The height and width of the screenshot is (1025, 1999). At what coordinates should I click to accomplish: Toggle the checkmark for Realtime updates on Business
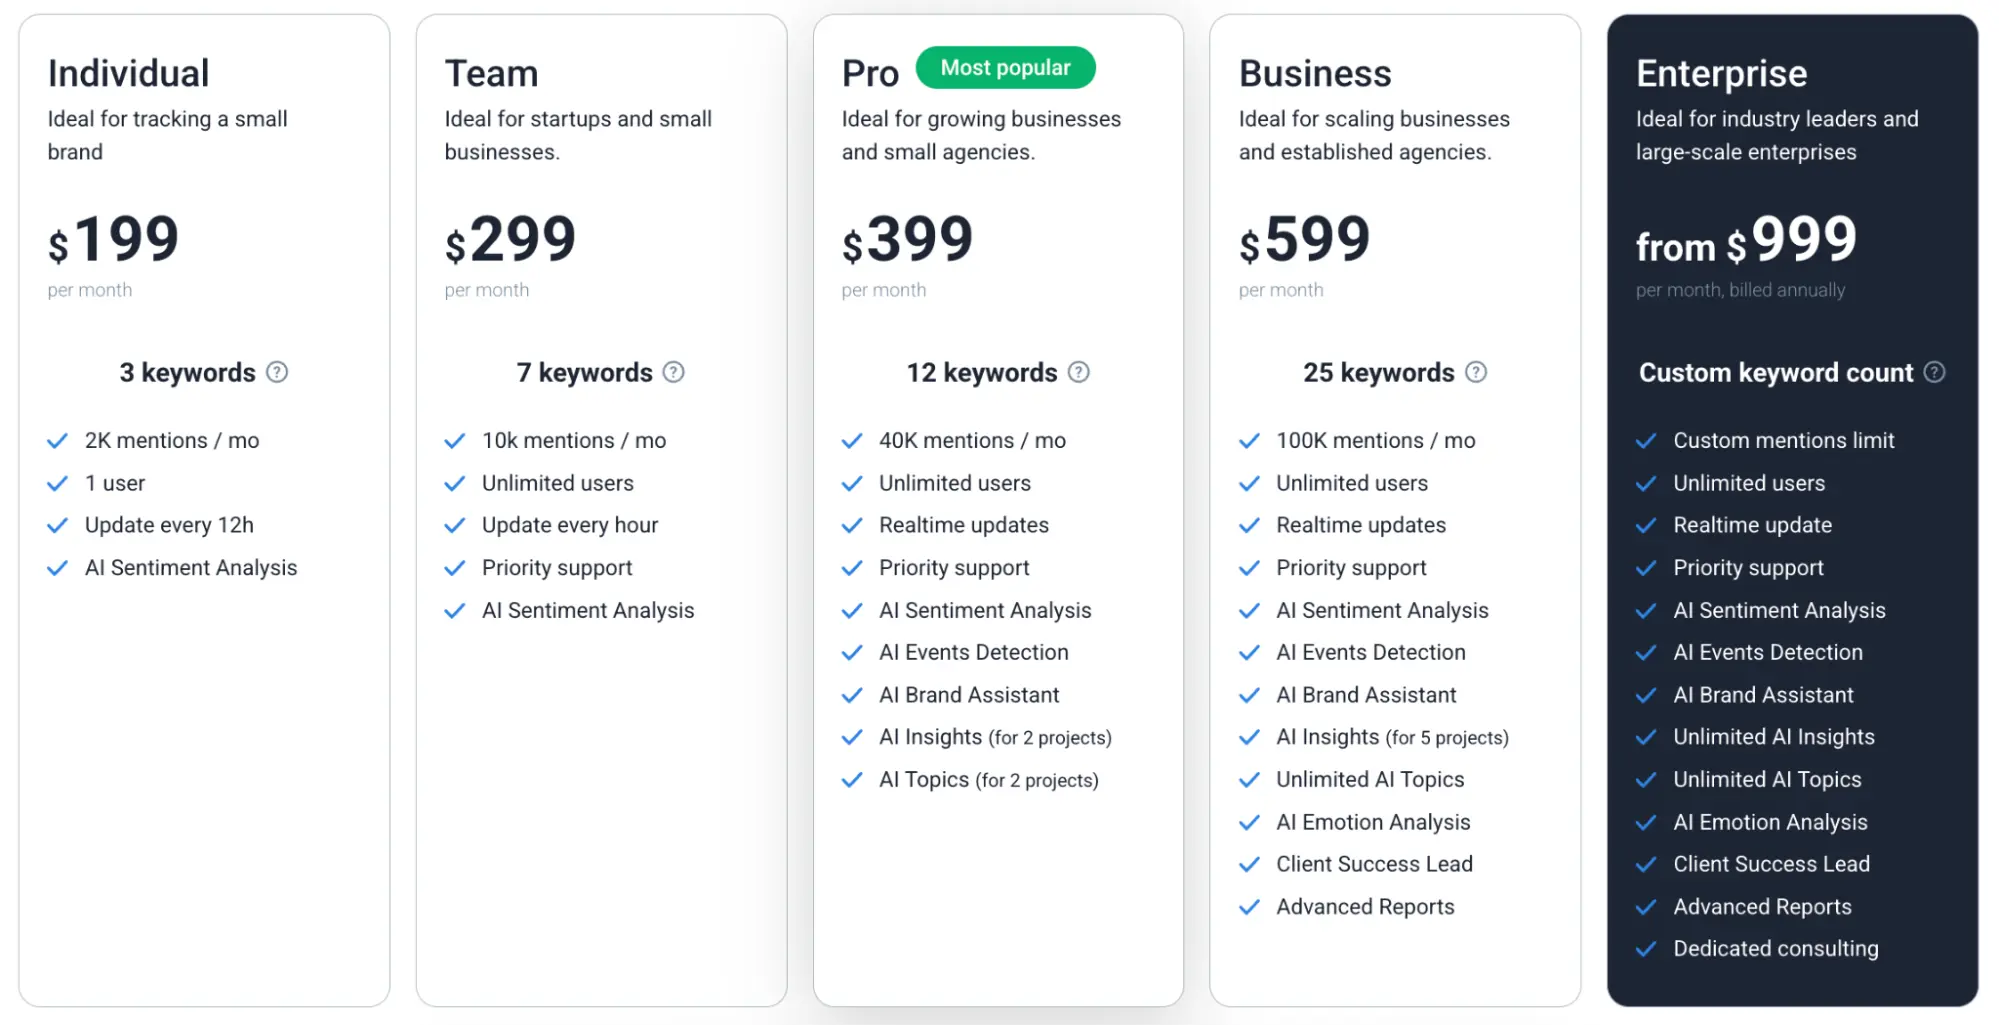[x=1249, y=524]
